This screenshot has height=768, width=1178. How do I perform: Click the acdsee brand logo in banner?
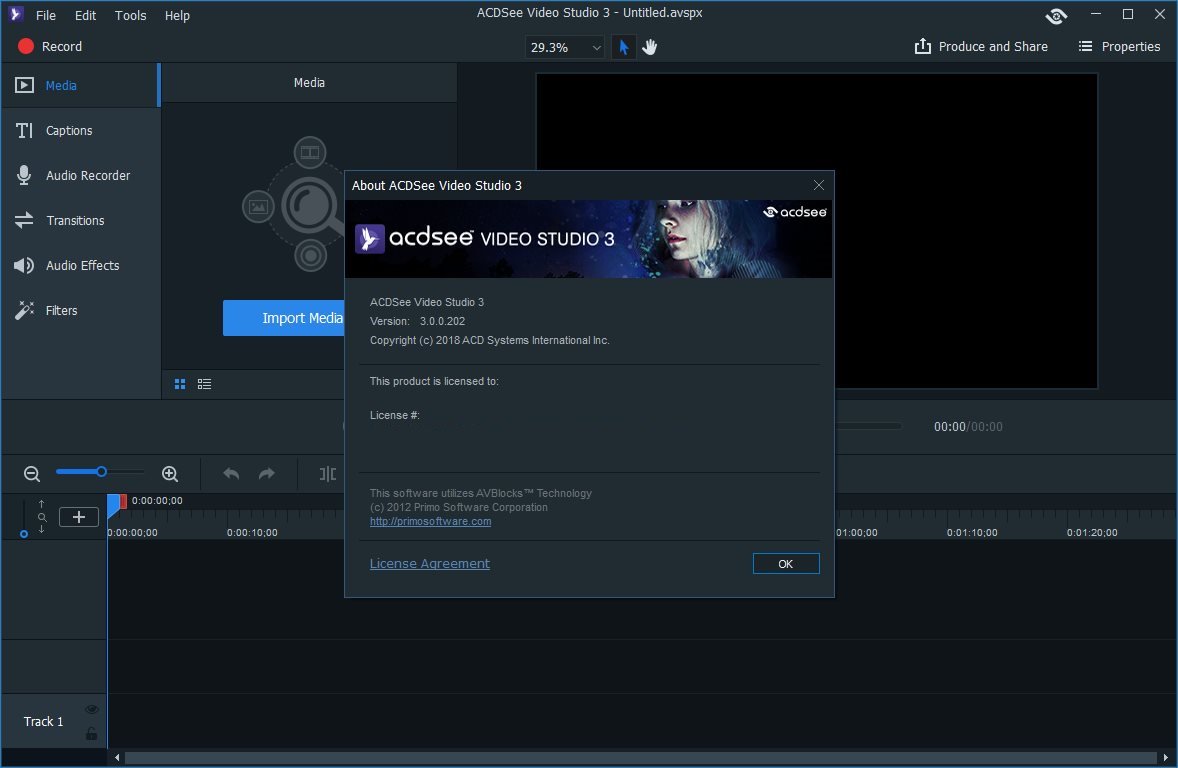point(795,212)
